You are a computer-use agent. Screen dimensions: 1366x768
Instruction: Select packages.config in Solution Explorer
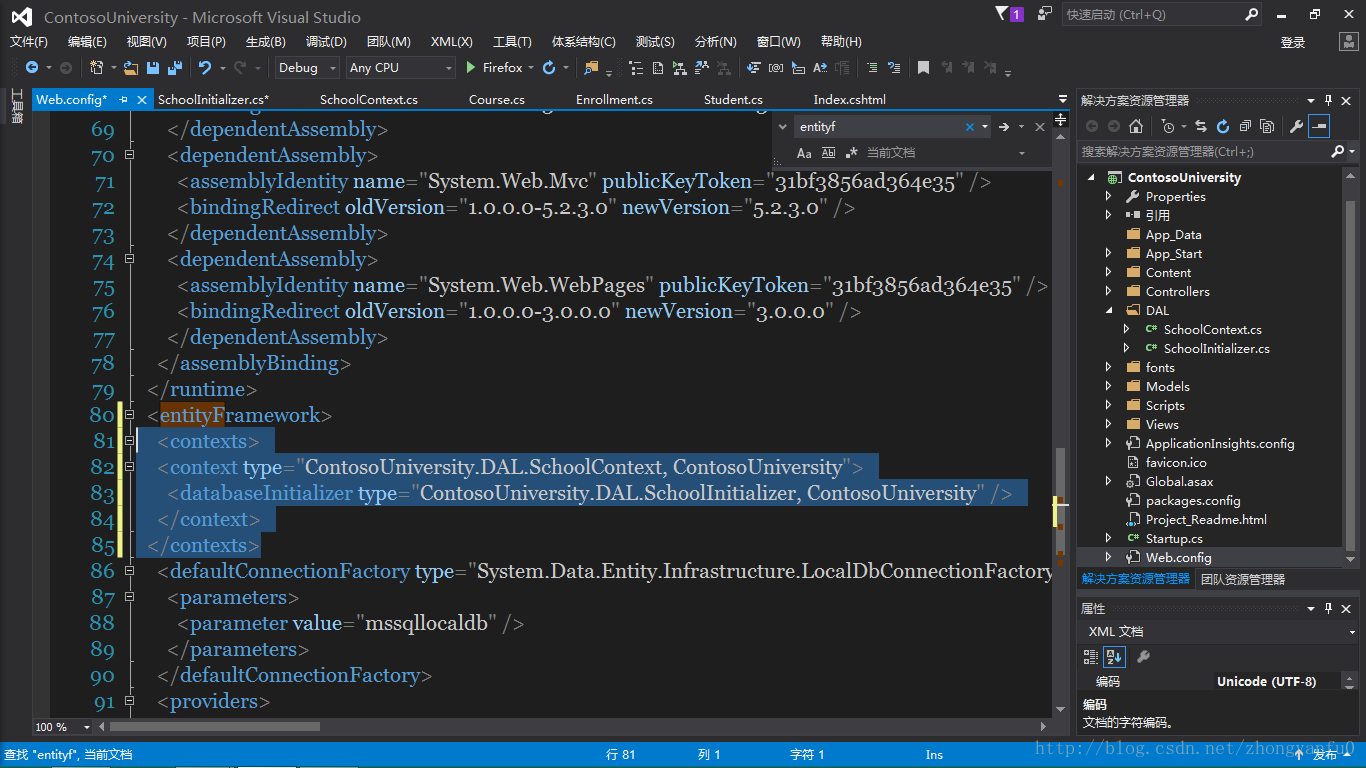1193,501
